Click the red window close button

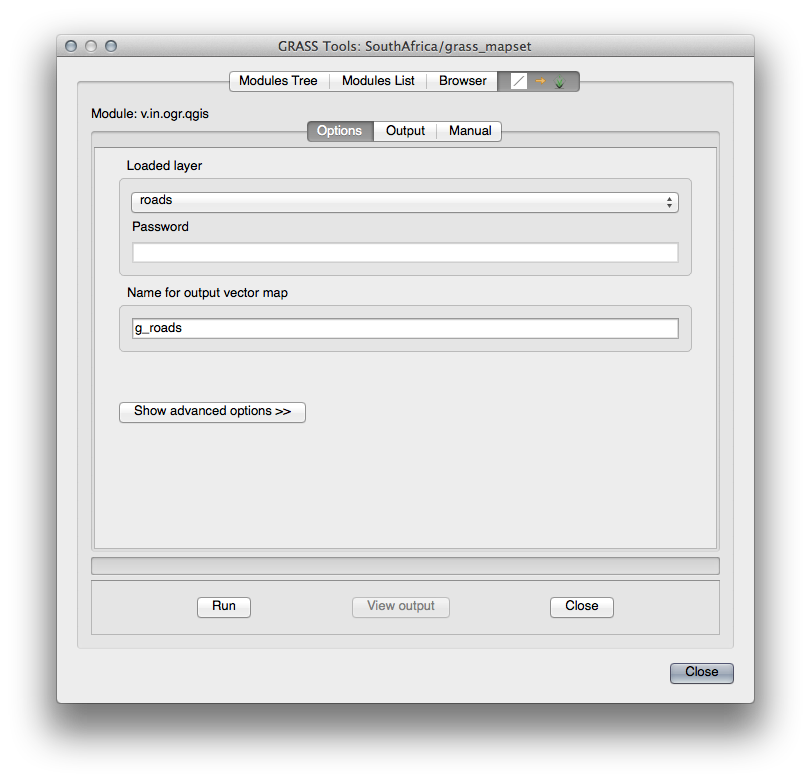tap(71, 46)
